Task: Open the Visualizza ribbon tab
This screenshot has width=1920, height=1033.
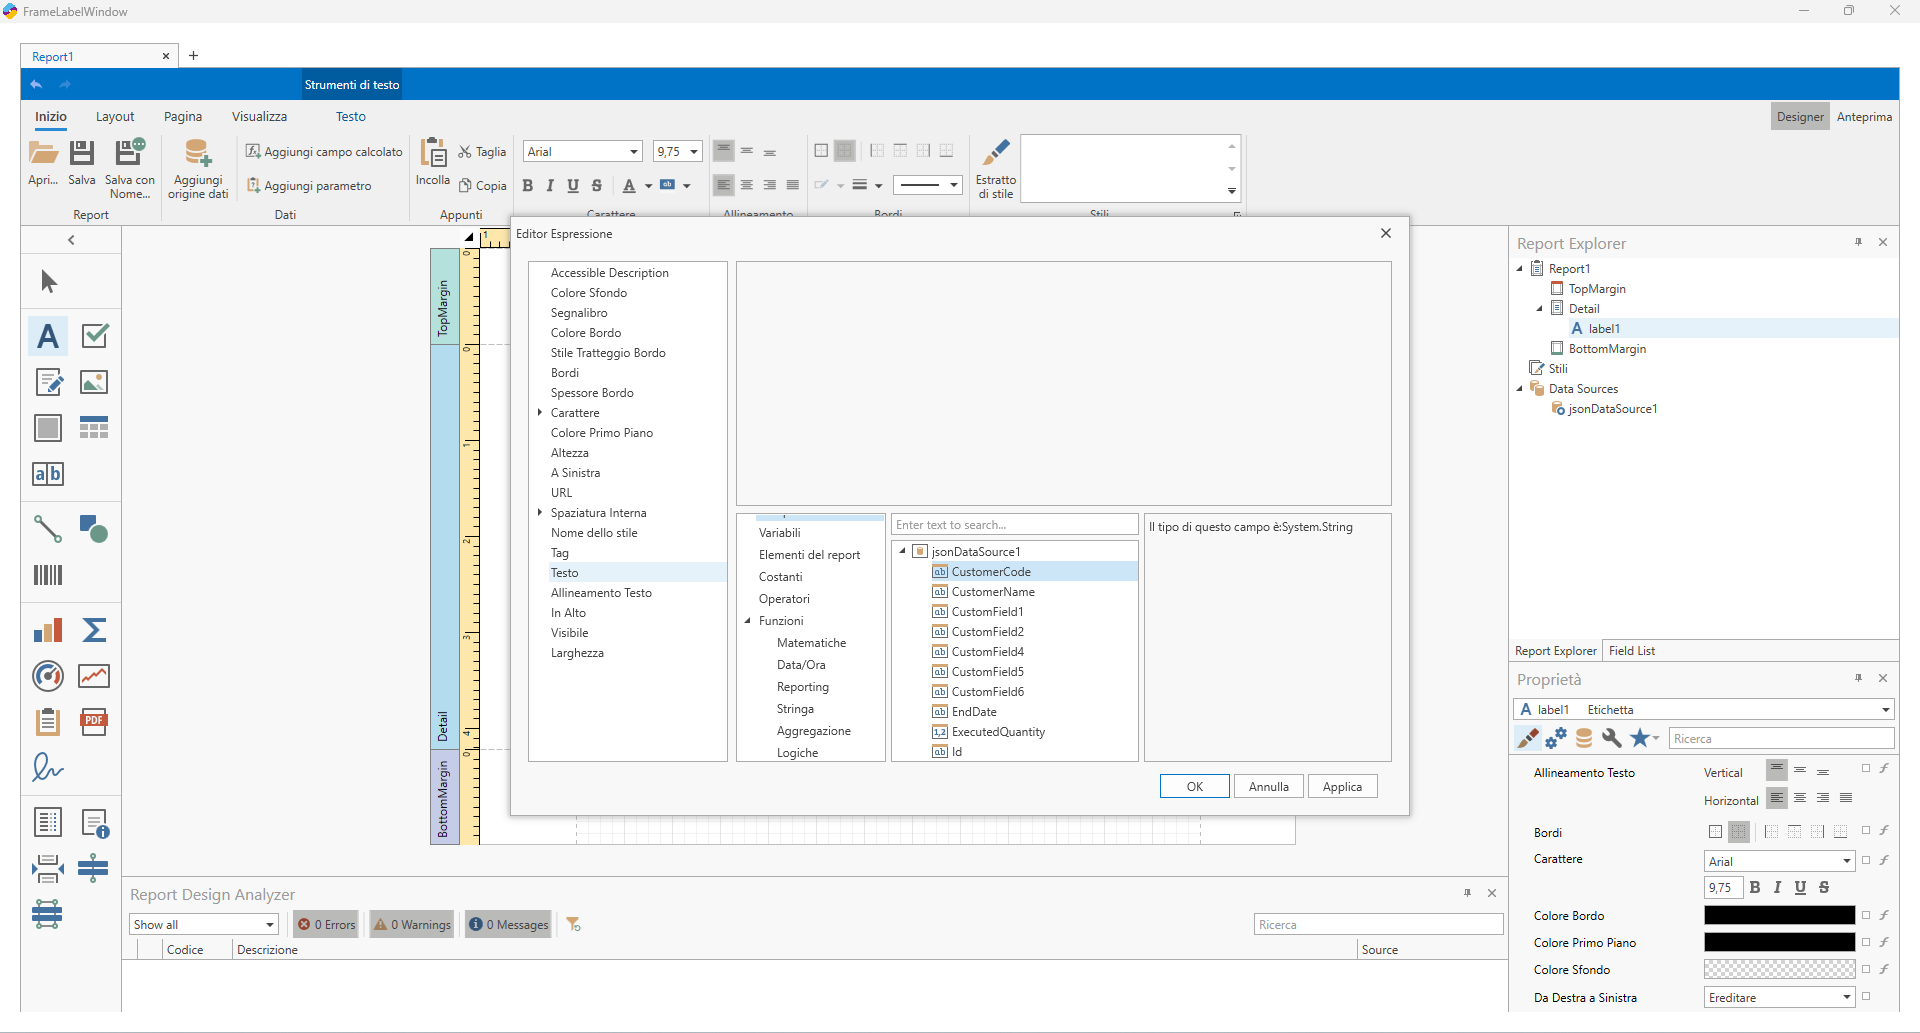Action: (259, 117)
